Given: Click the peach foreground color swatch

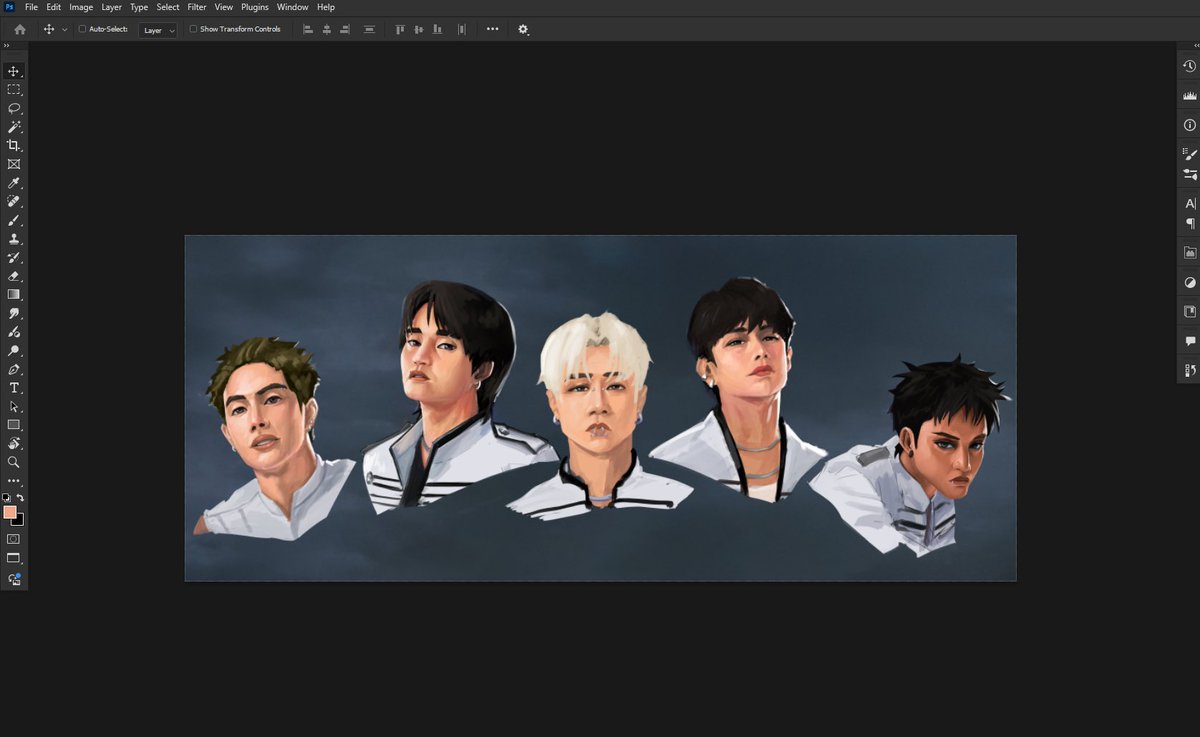Looking at the screenshot, I should click(10, 512).
